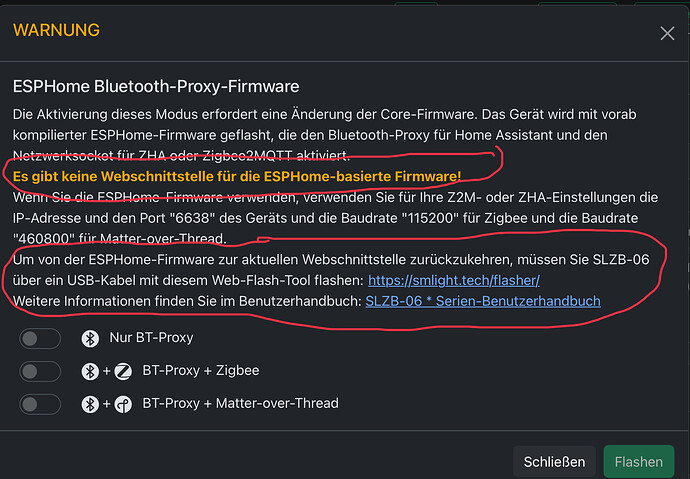Turn on the BT-Proxy + Matter-over-Thread switch

point(41,404)
